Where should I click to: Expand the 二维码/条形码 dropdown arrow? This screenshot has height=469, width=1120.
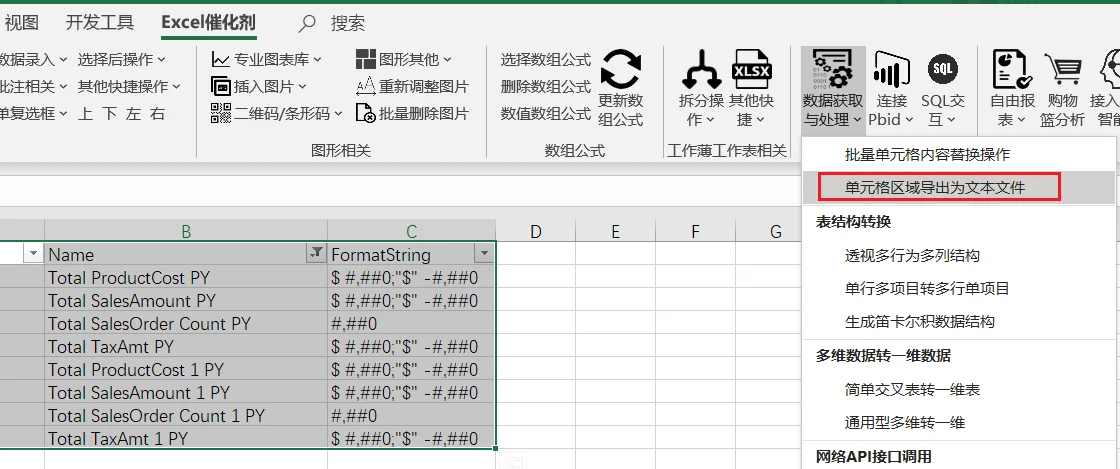338,114
